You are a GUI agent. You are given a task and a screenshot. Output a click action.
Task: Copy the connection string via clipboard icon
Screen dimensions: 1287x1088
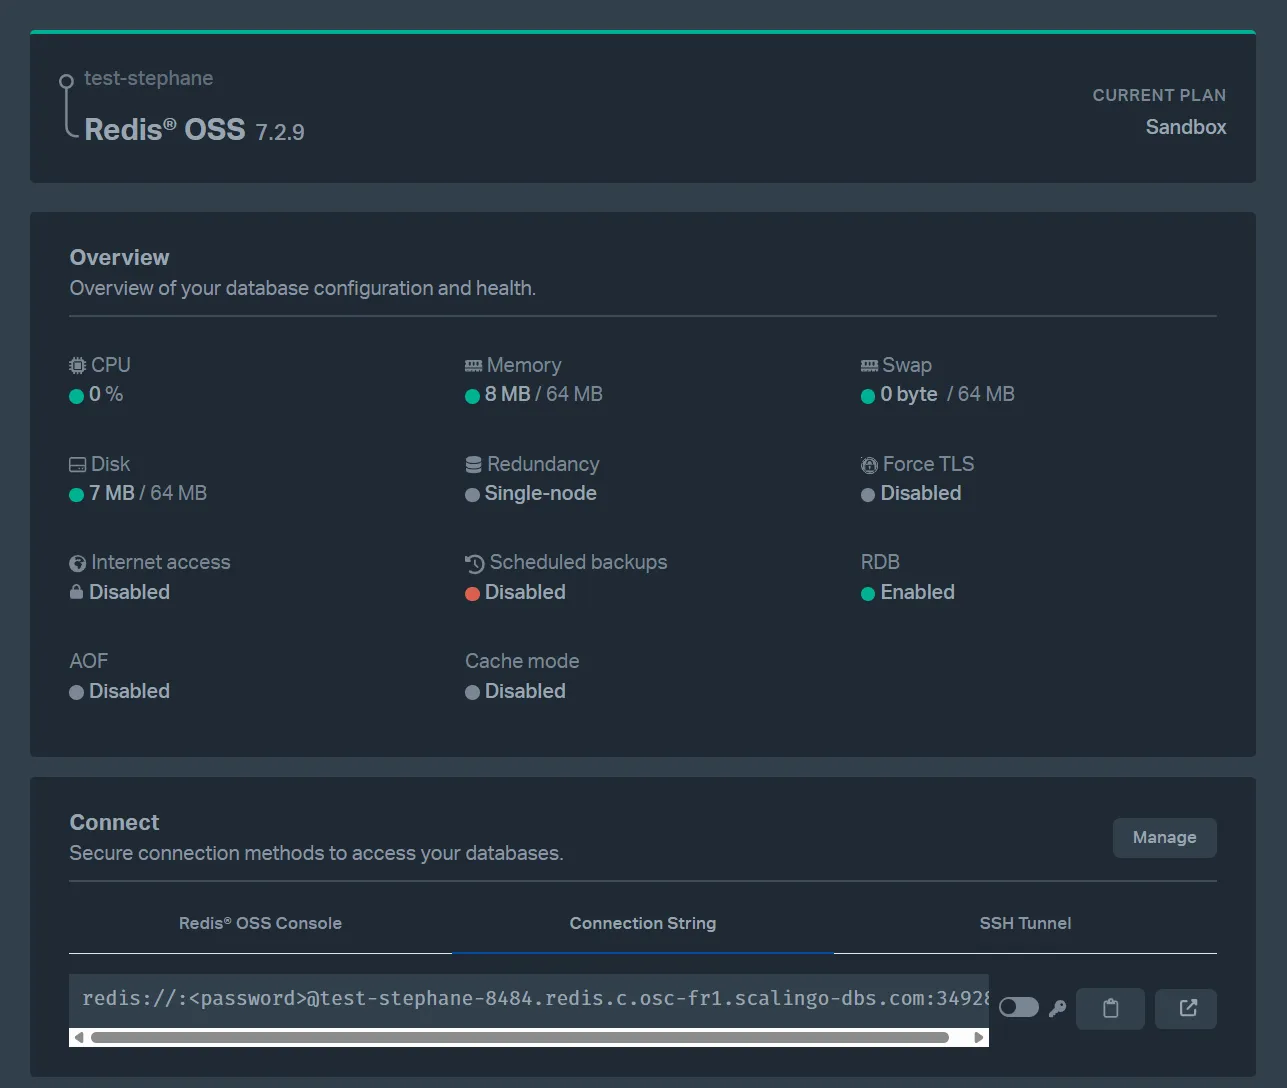[x=1110, y=1008]
